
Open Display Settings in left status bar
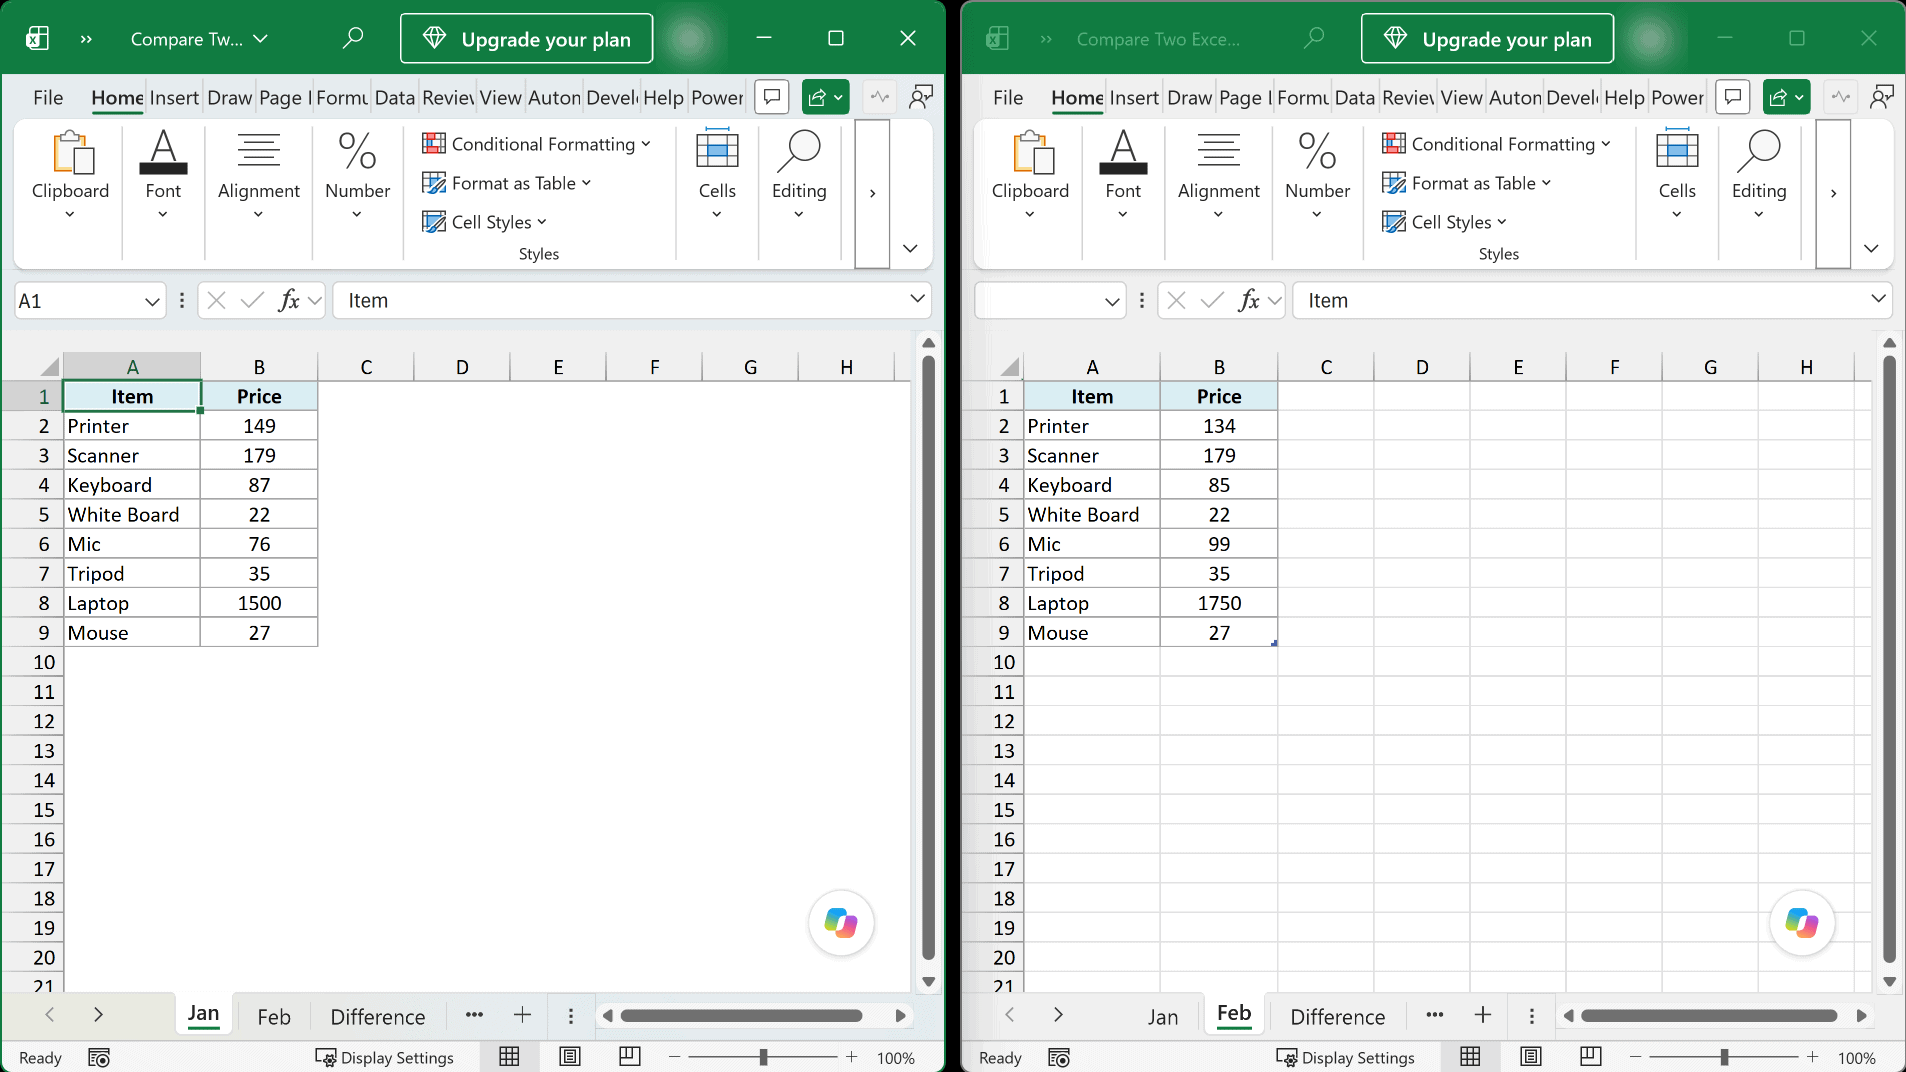click(385, 1057)
